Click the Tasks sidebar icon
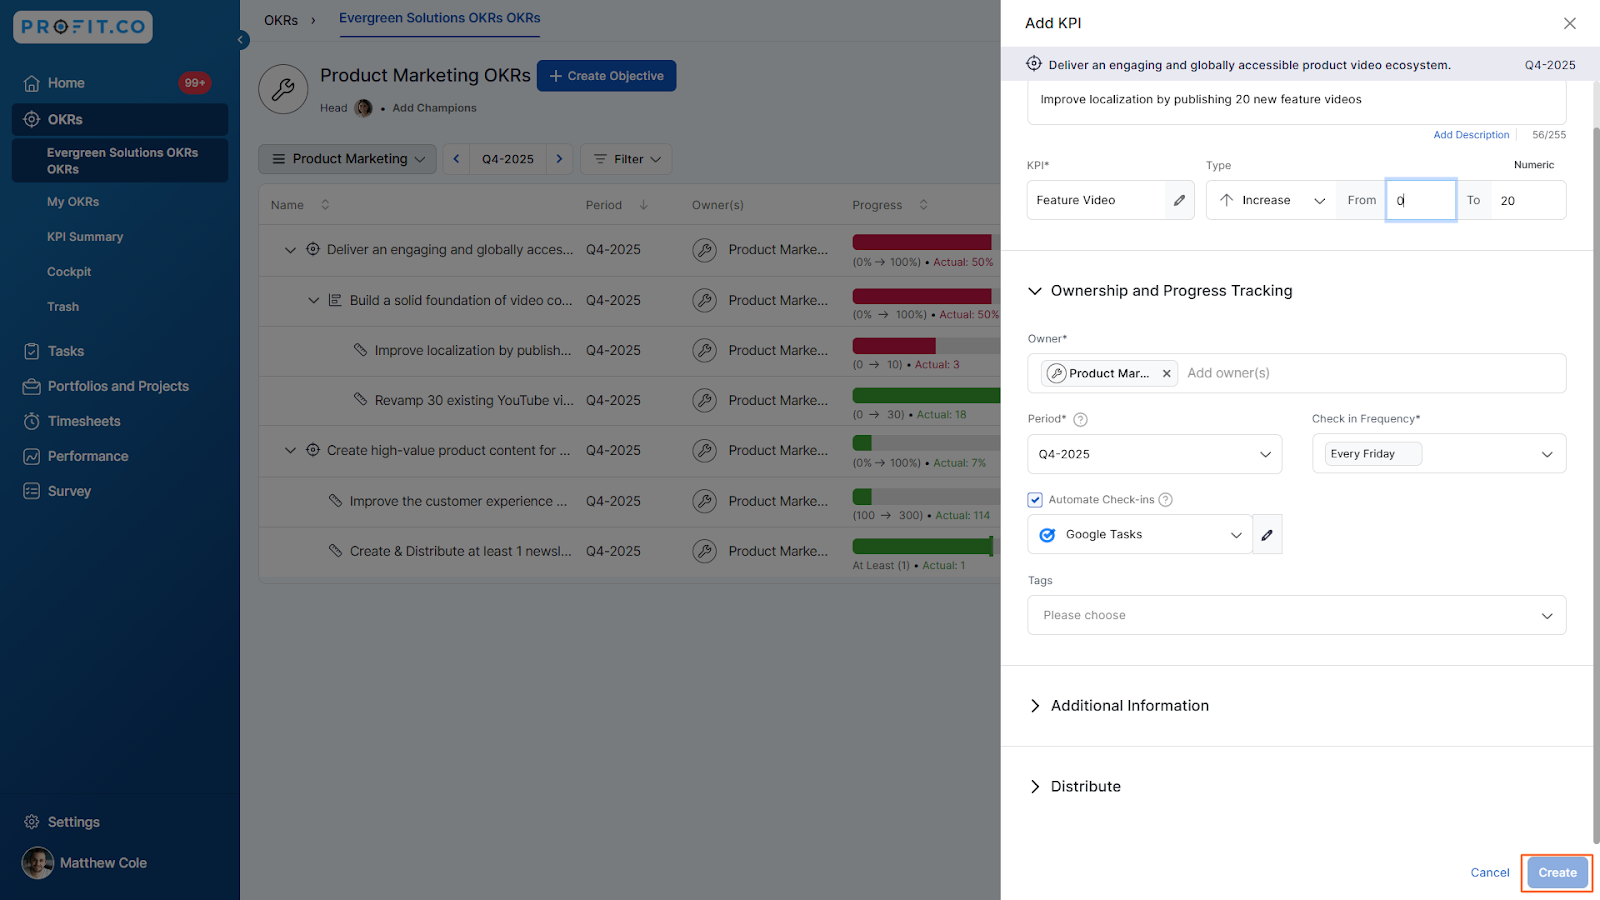Image resolution: width=1600 pixels, height=900 pixels. pos(32,351)
